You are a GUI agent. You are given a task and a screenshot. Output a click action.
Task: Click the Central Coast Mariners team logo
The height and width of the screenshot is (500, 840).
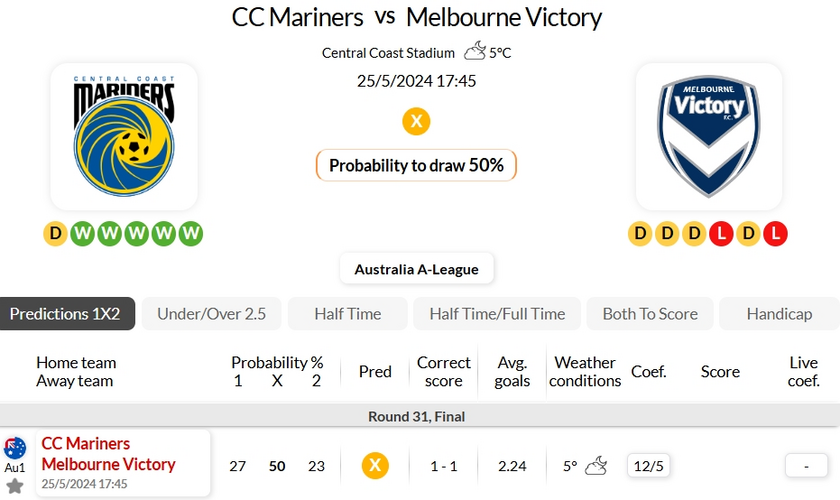click(124, 136)
